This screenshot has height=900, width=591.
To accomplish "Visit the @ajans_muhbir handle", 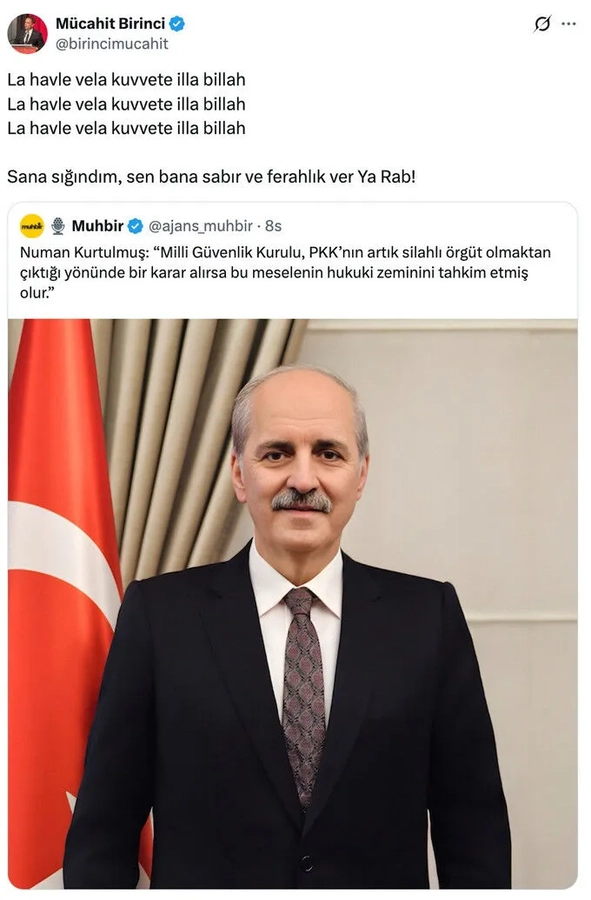I will click(200, 226).
